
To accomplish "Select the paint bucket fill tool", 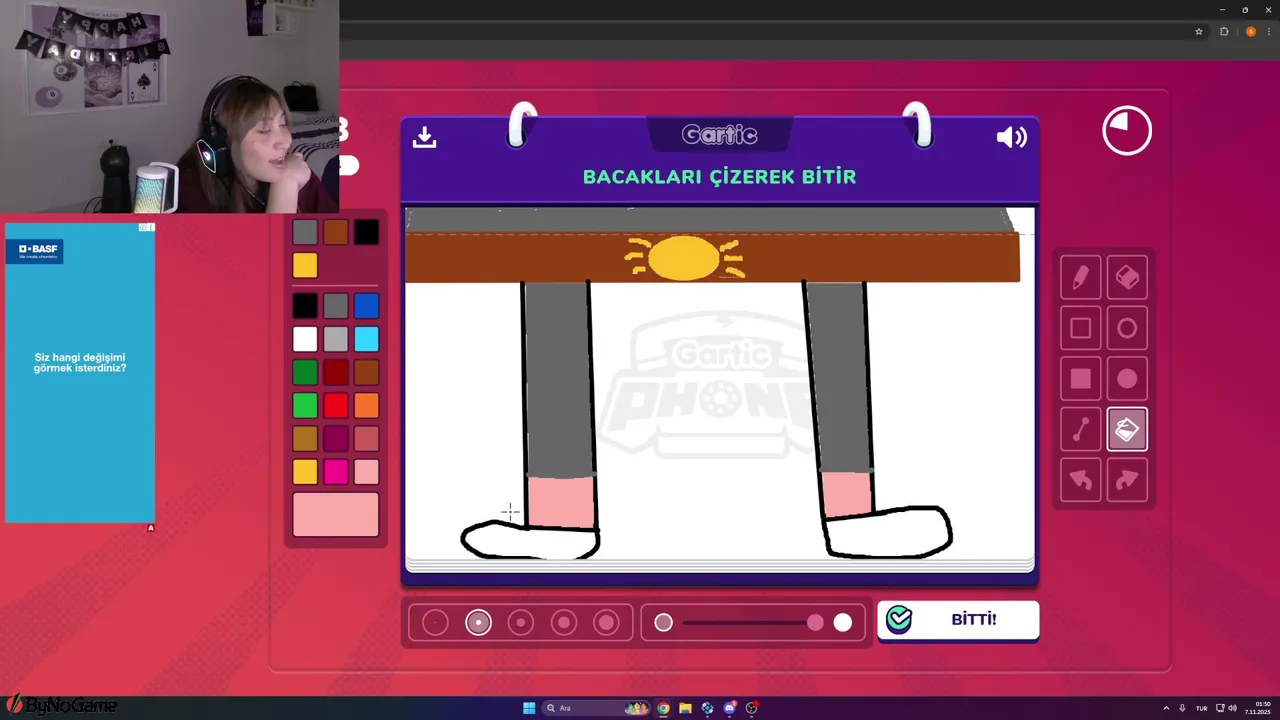I will pyautogui.click(x=1127, y=430).
